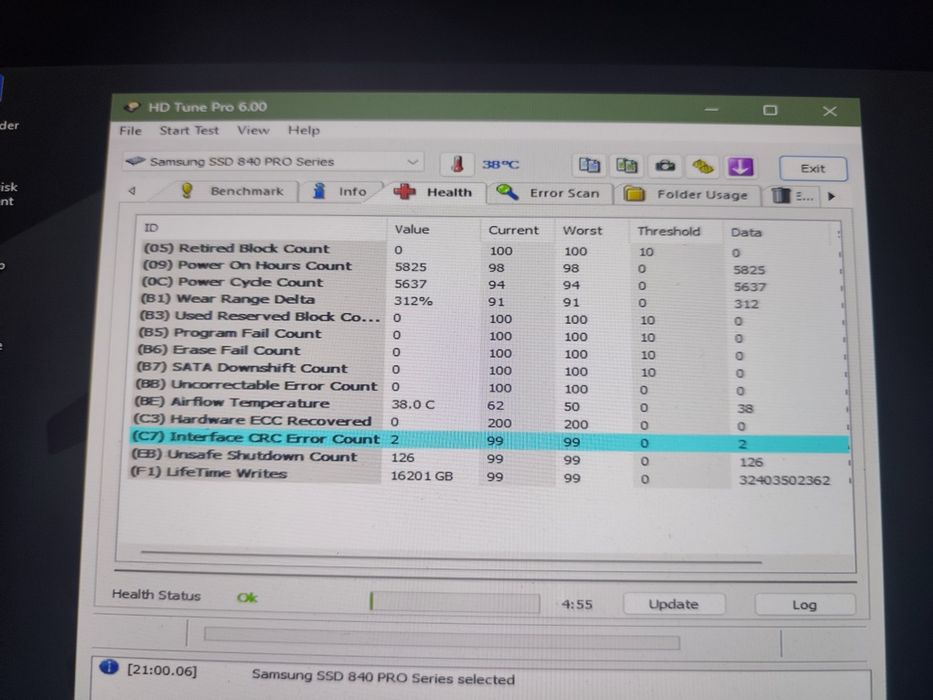Click the 32403502362 data cell
933x700 pixels.
coord(784,480)
